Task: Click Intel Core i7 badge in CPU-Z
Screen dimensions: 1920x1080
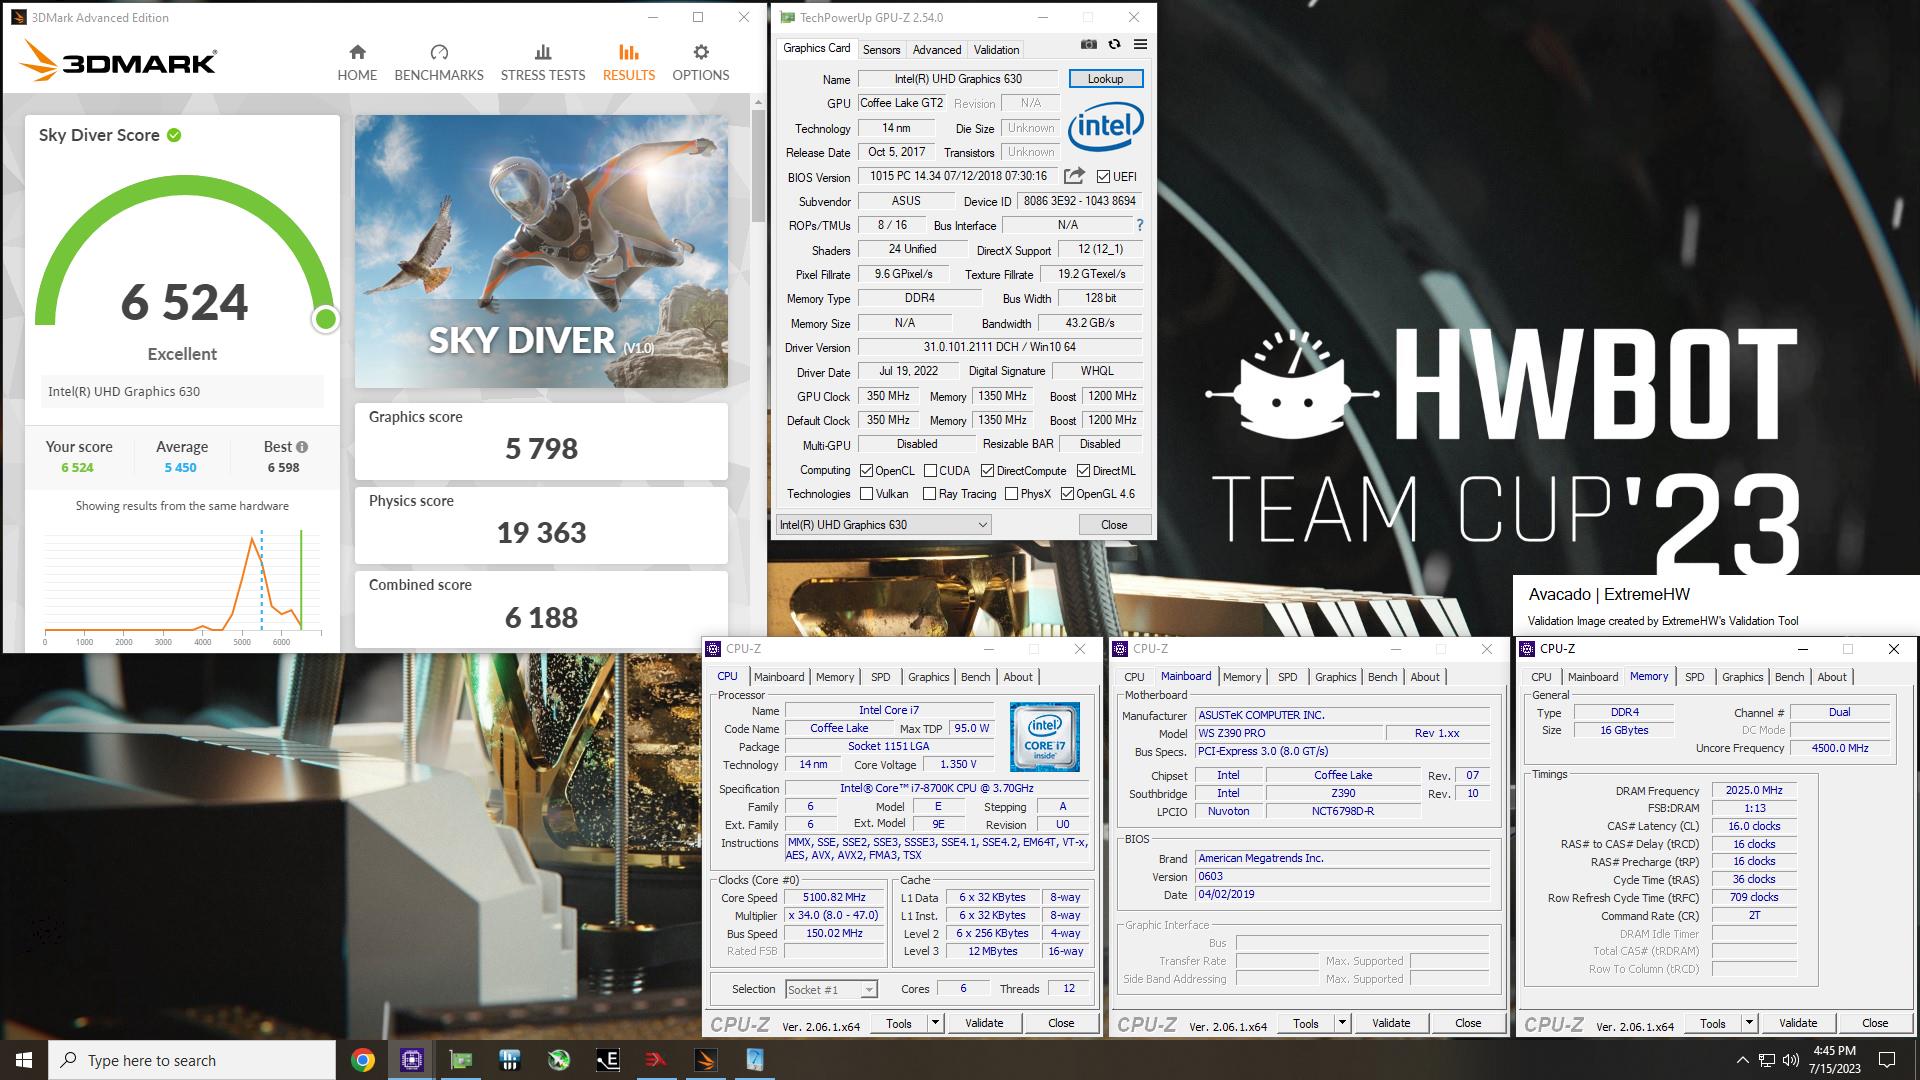Action: [1044, 737]
